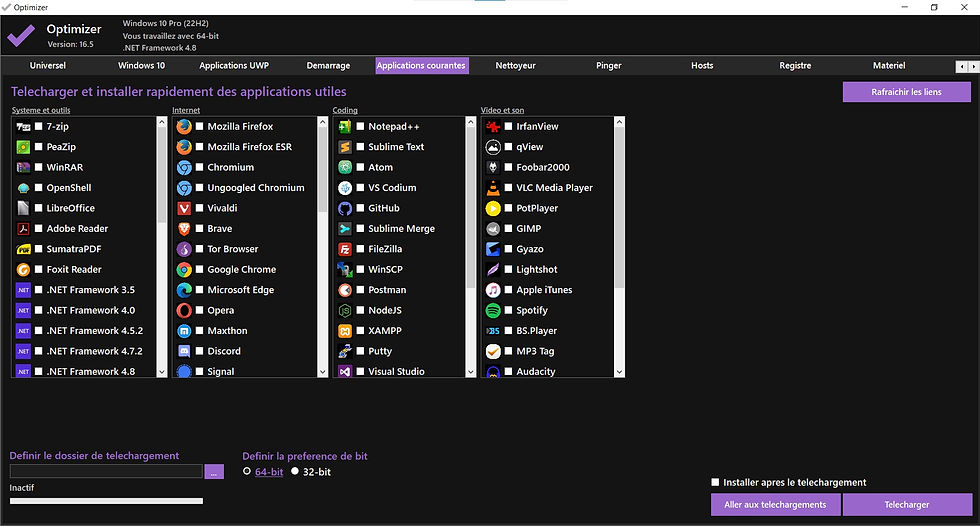Viewport: 980px width, 526px height.
Task: Select the 64-bit radio option
Action: [x=247, y=472]
